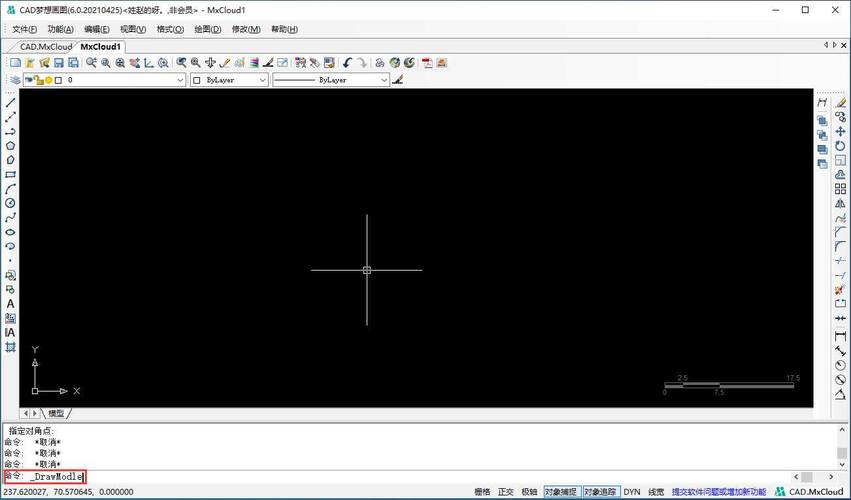Toggle 对象追踪 object tracking
Viewport: 851px width, 500px height.
601,492
